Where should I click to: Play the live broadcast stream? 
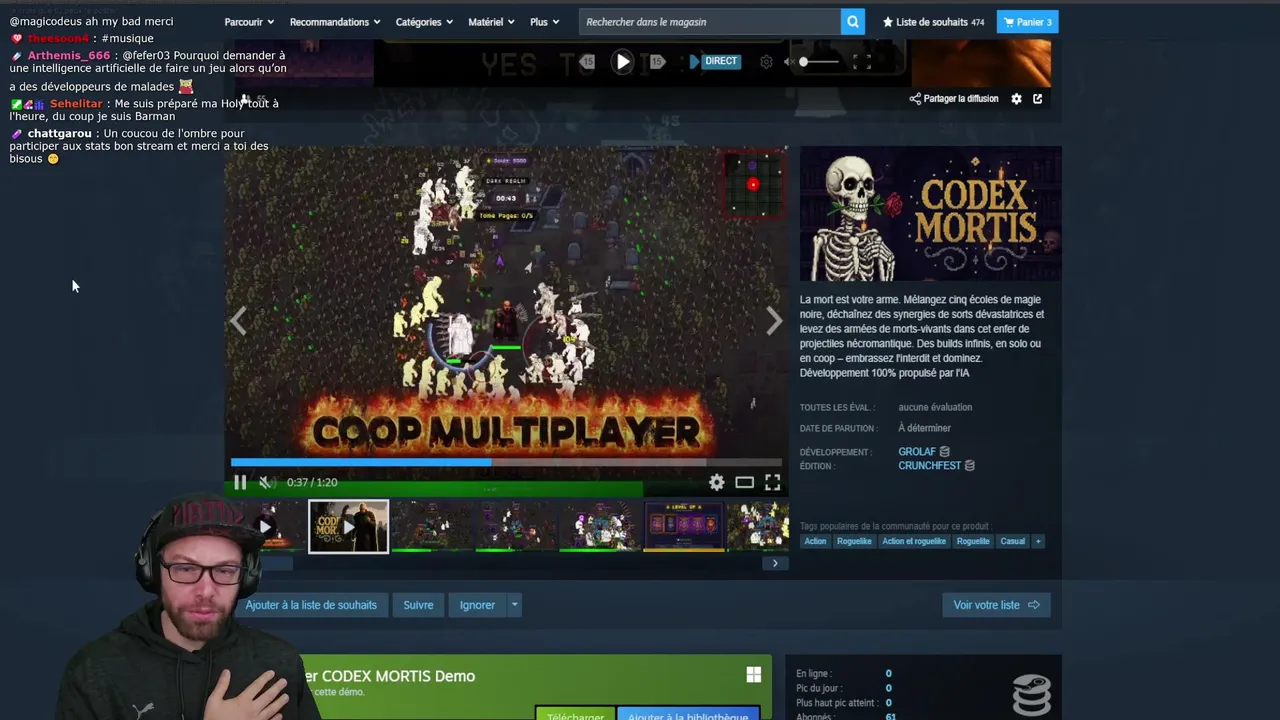click(622, 62)
